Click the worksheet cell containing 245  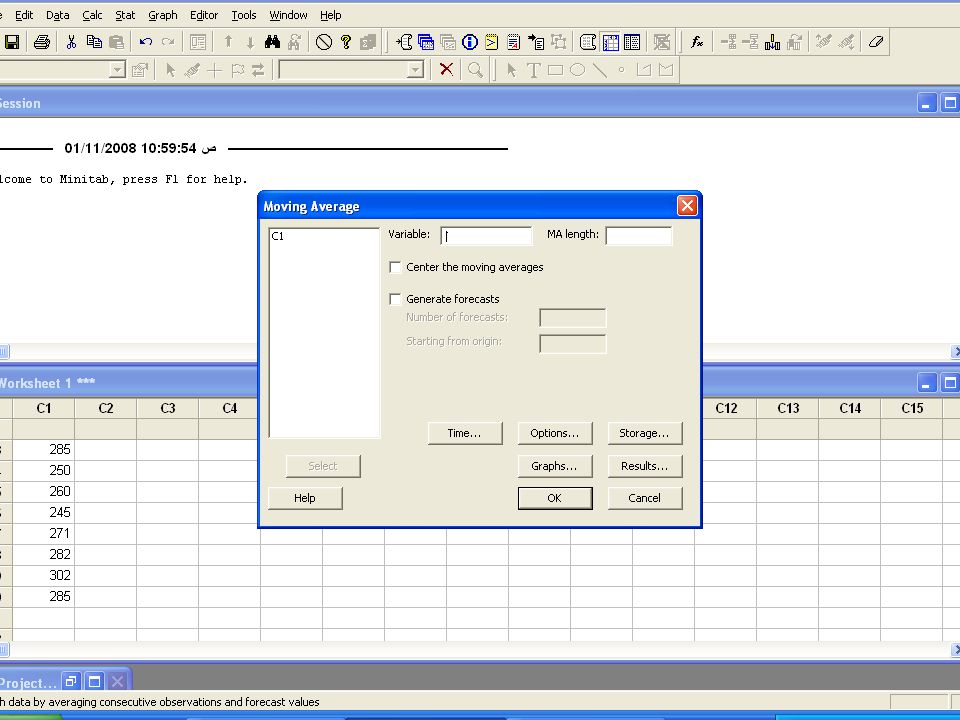[44, 512]
